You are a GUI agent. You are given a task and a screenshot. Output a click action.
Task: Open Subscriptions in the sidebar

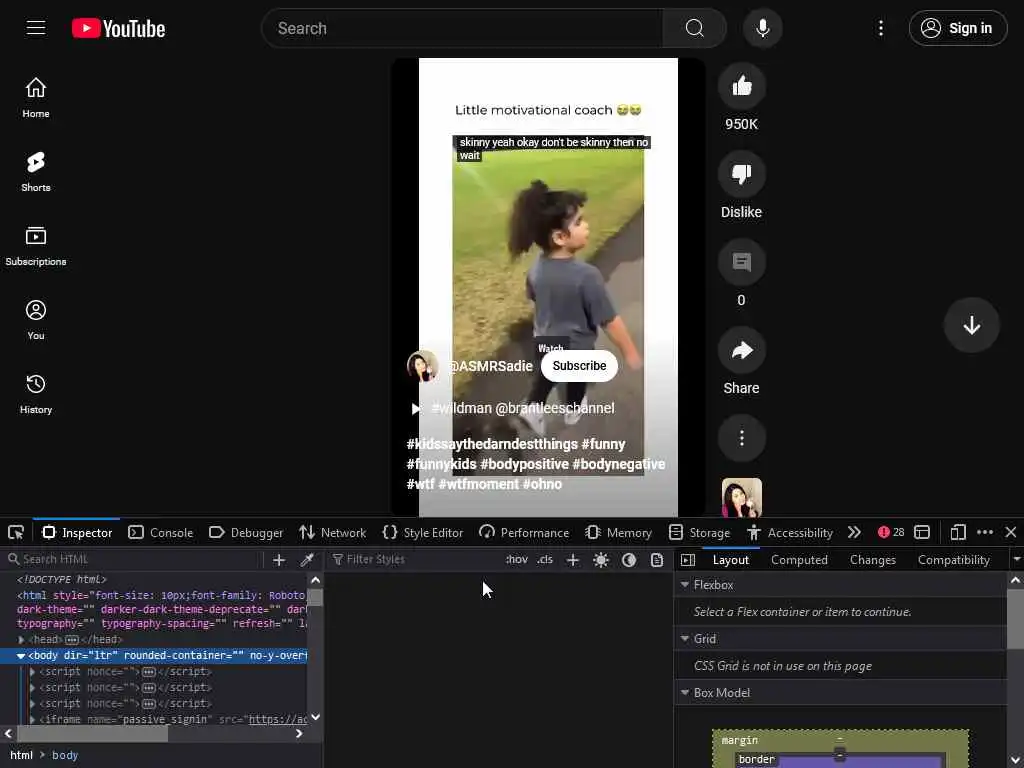pos(36,246)
